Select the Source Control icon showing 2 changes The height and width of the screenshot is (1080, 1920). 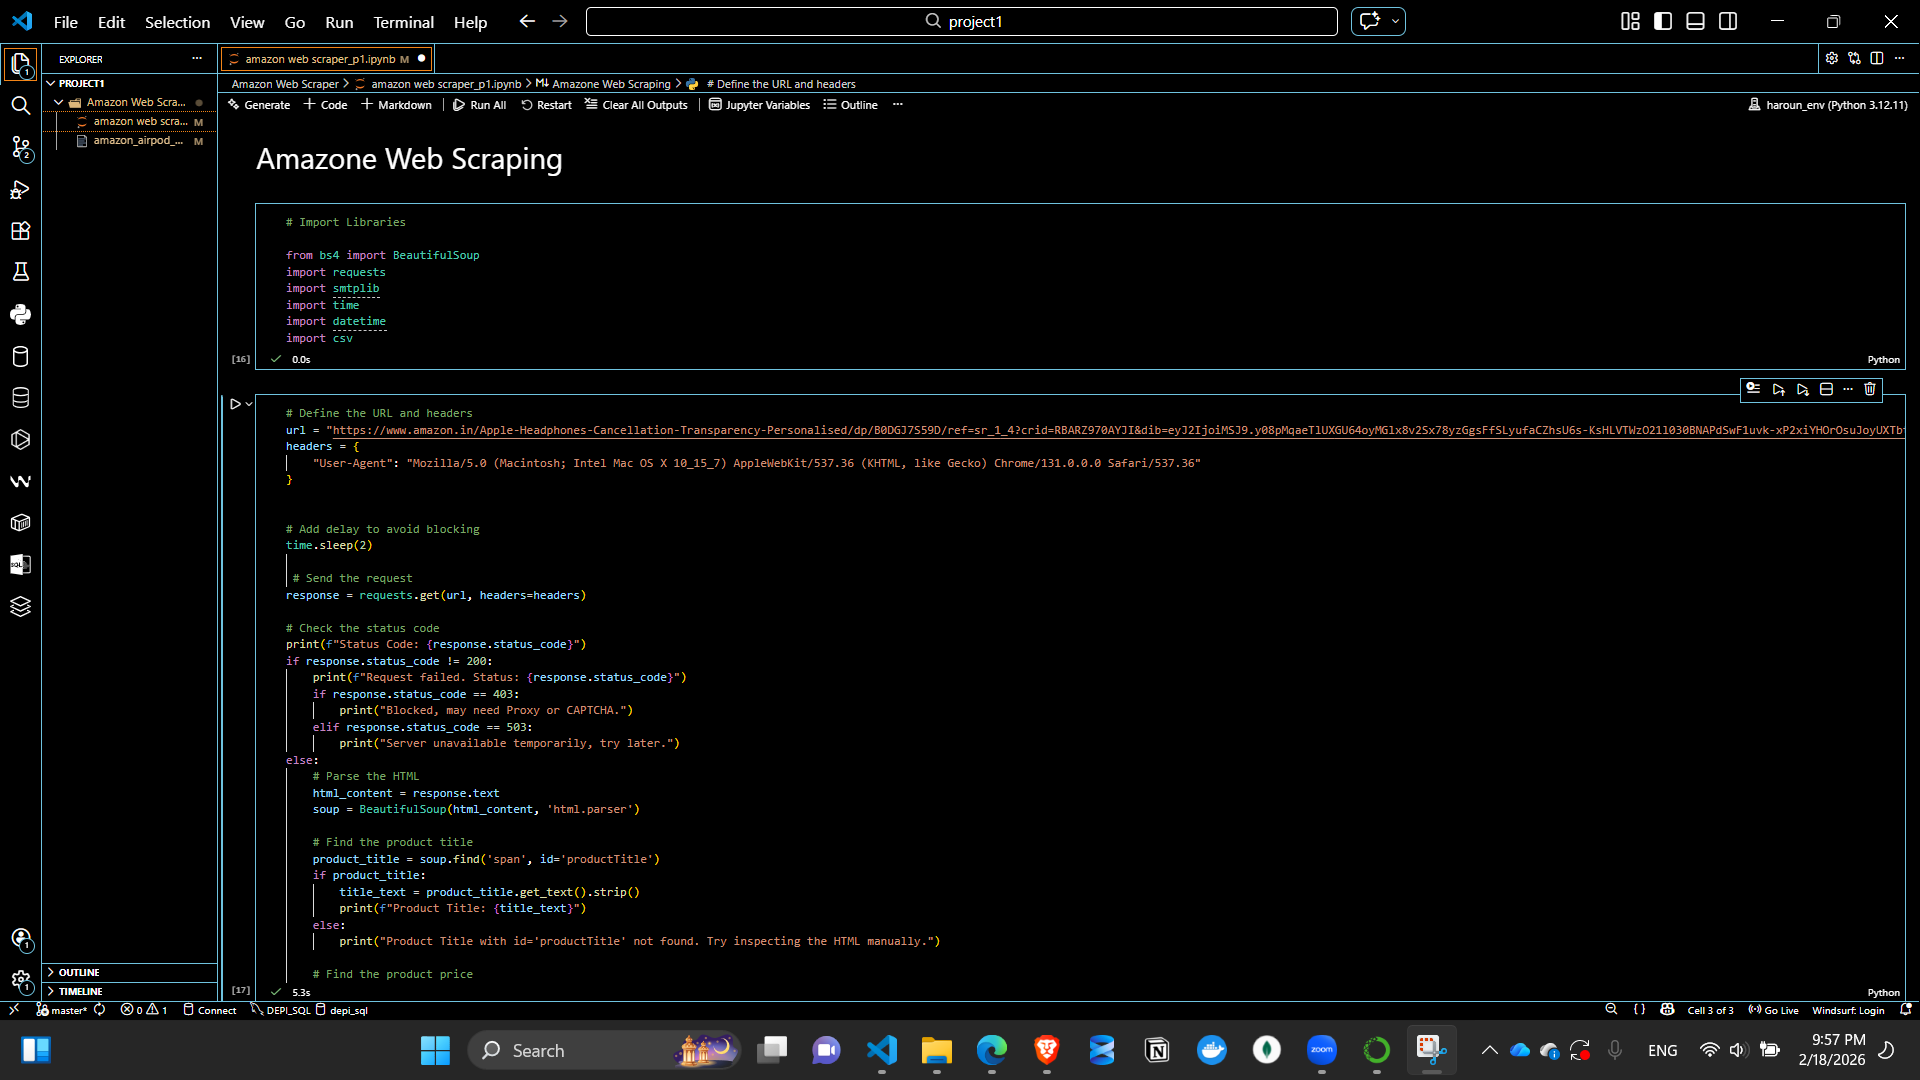pos(20,148)
